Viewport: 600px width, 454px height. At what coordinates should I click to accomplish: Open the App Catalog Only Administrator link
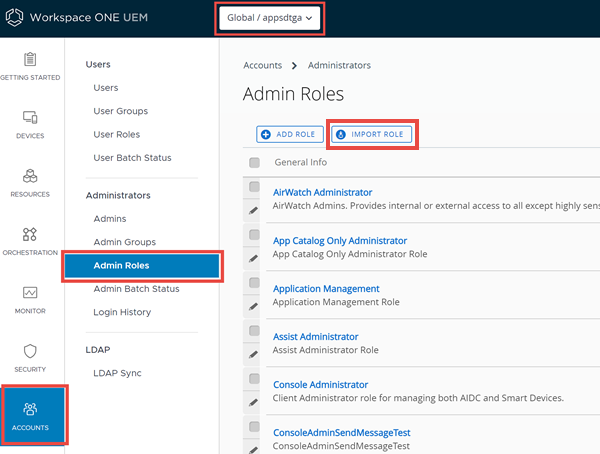pos(340,241)
